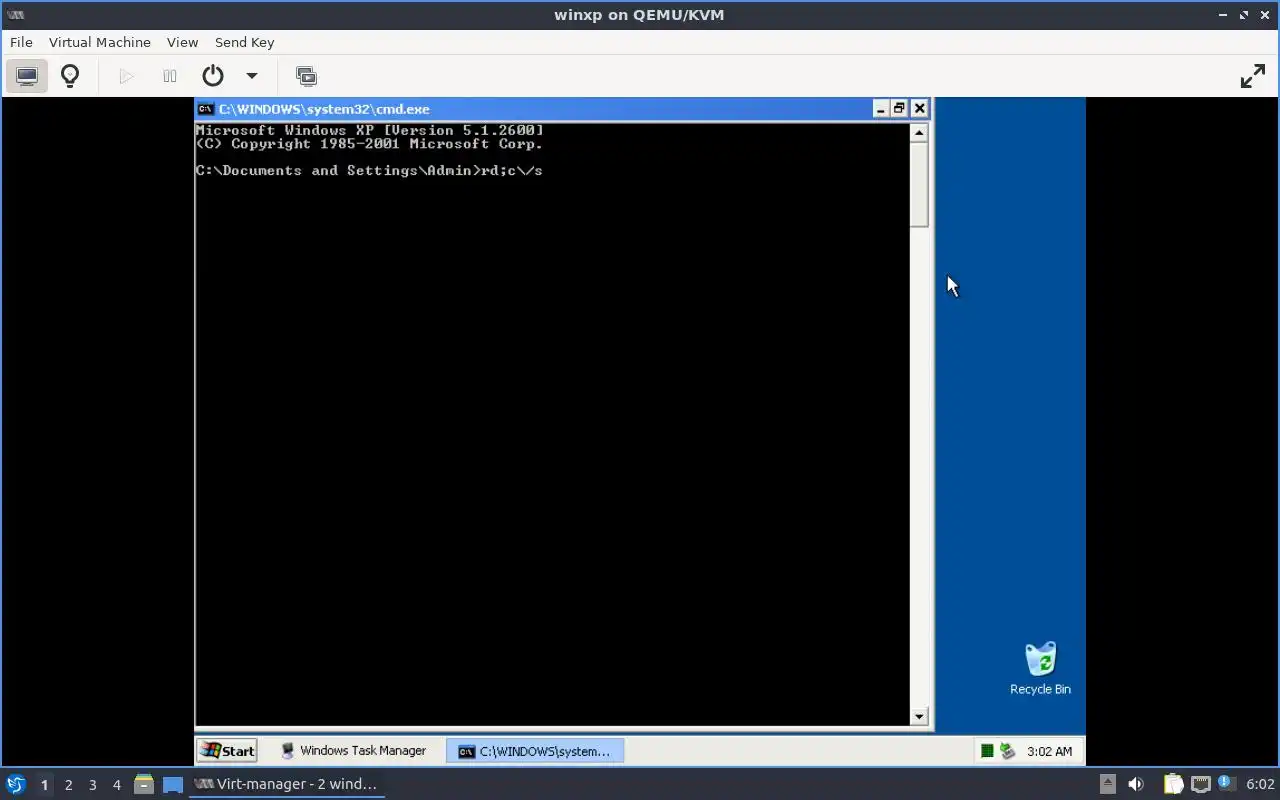Click the XP network tray icon

tap(1008, 751)
